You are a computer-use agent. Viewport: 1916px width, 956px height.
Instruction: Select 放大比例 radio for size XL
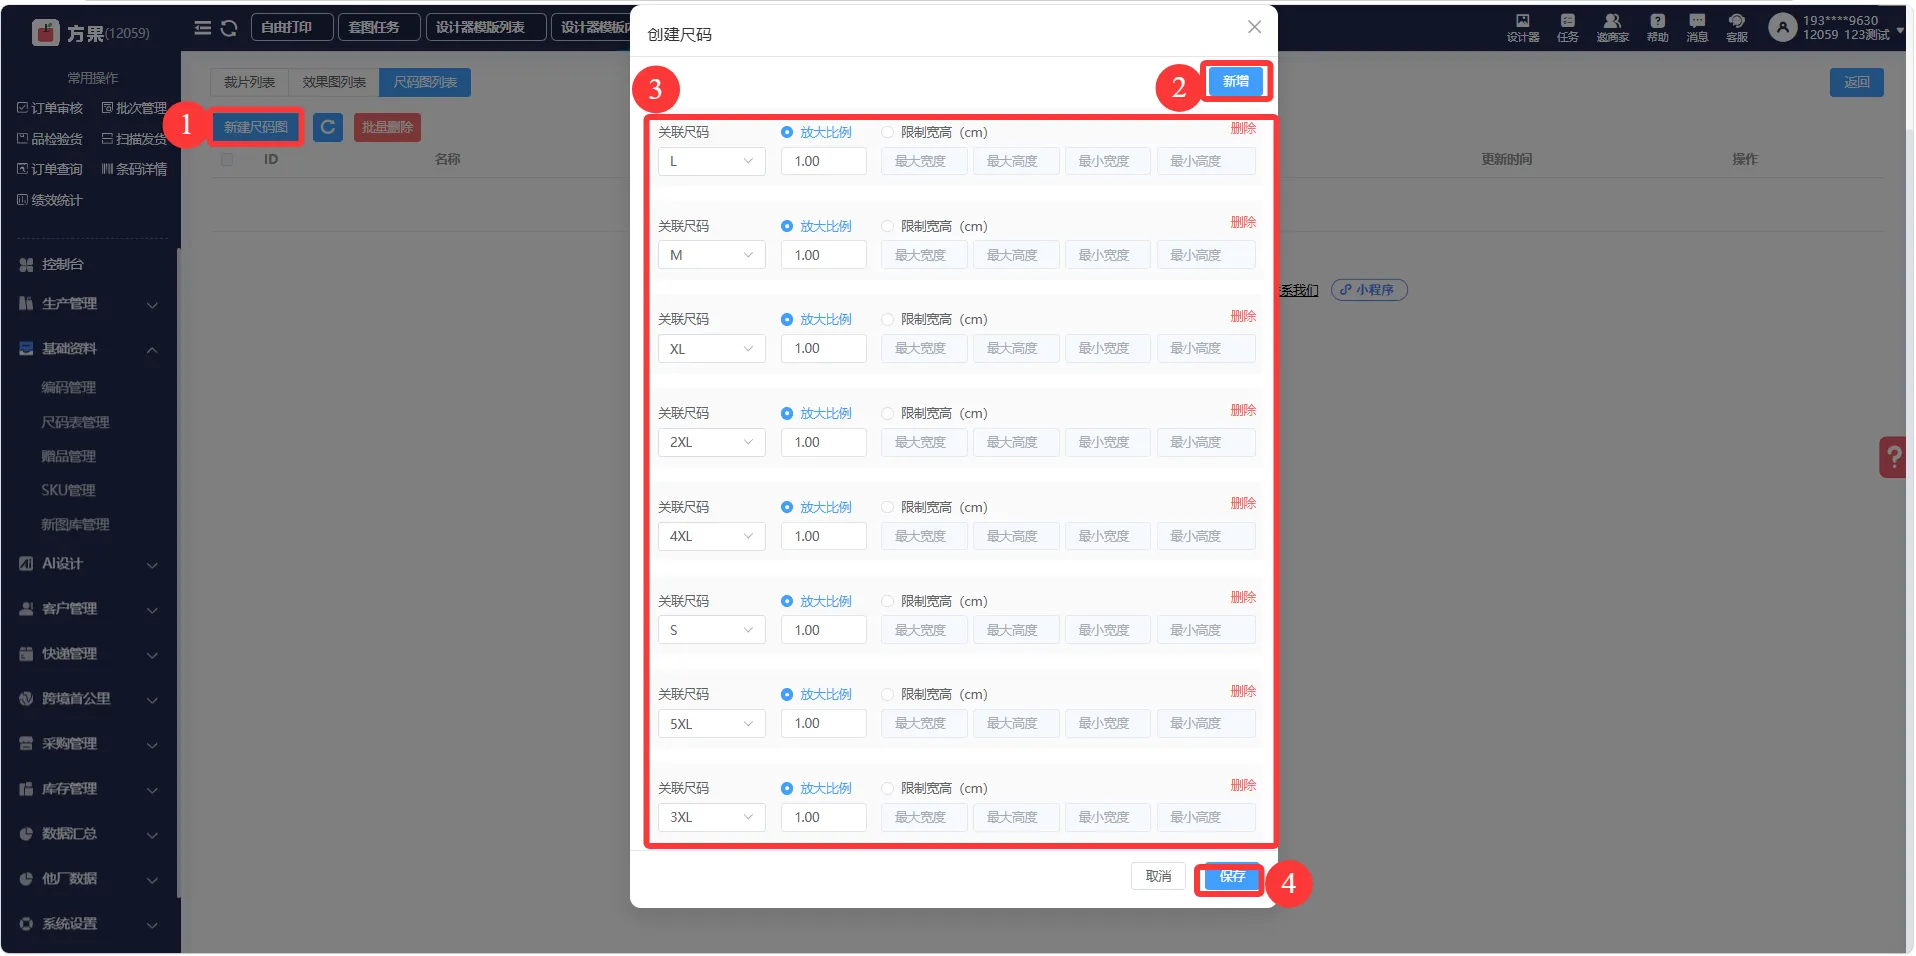click(787, 319)
